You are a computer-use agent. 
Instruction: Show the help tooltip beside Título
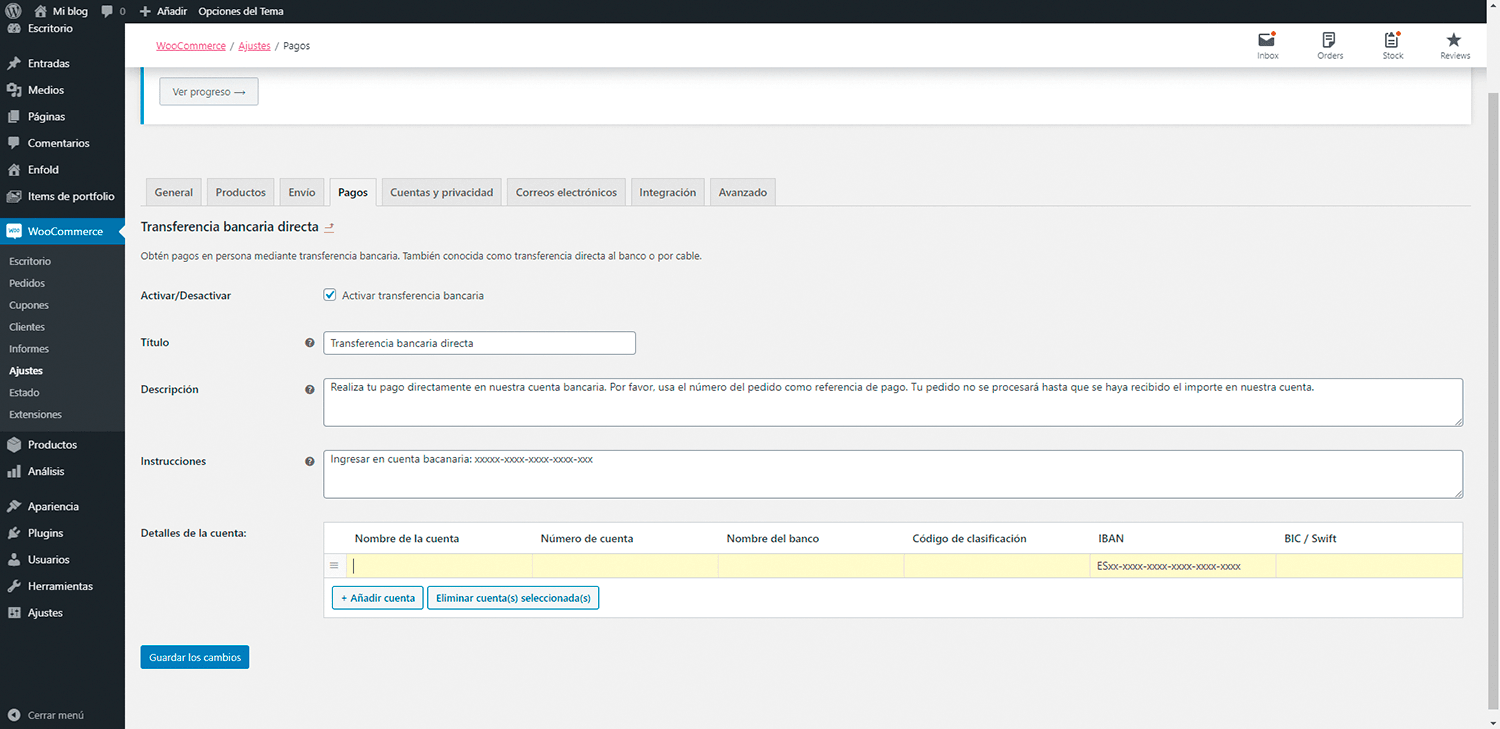pos(310,343)
